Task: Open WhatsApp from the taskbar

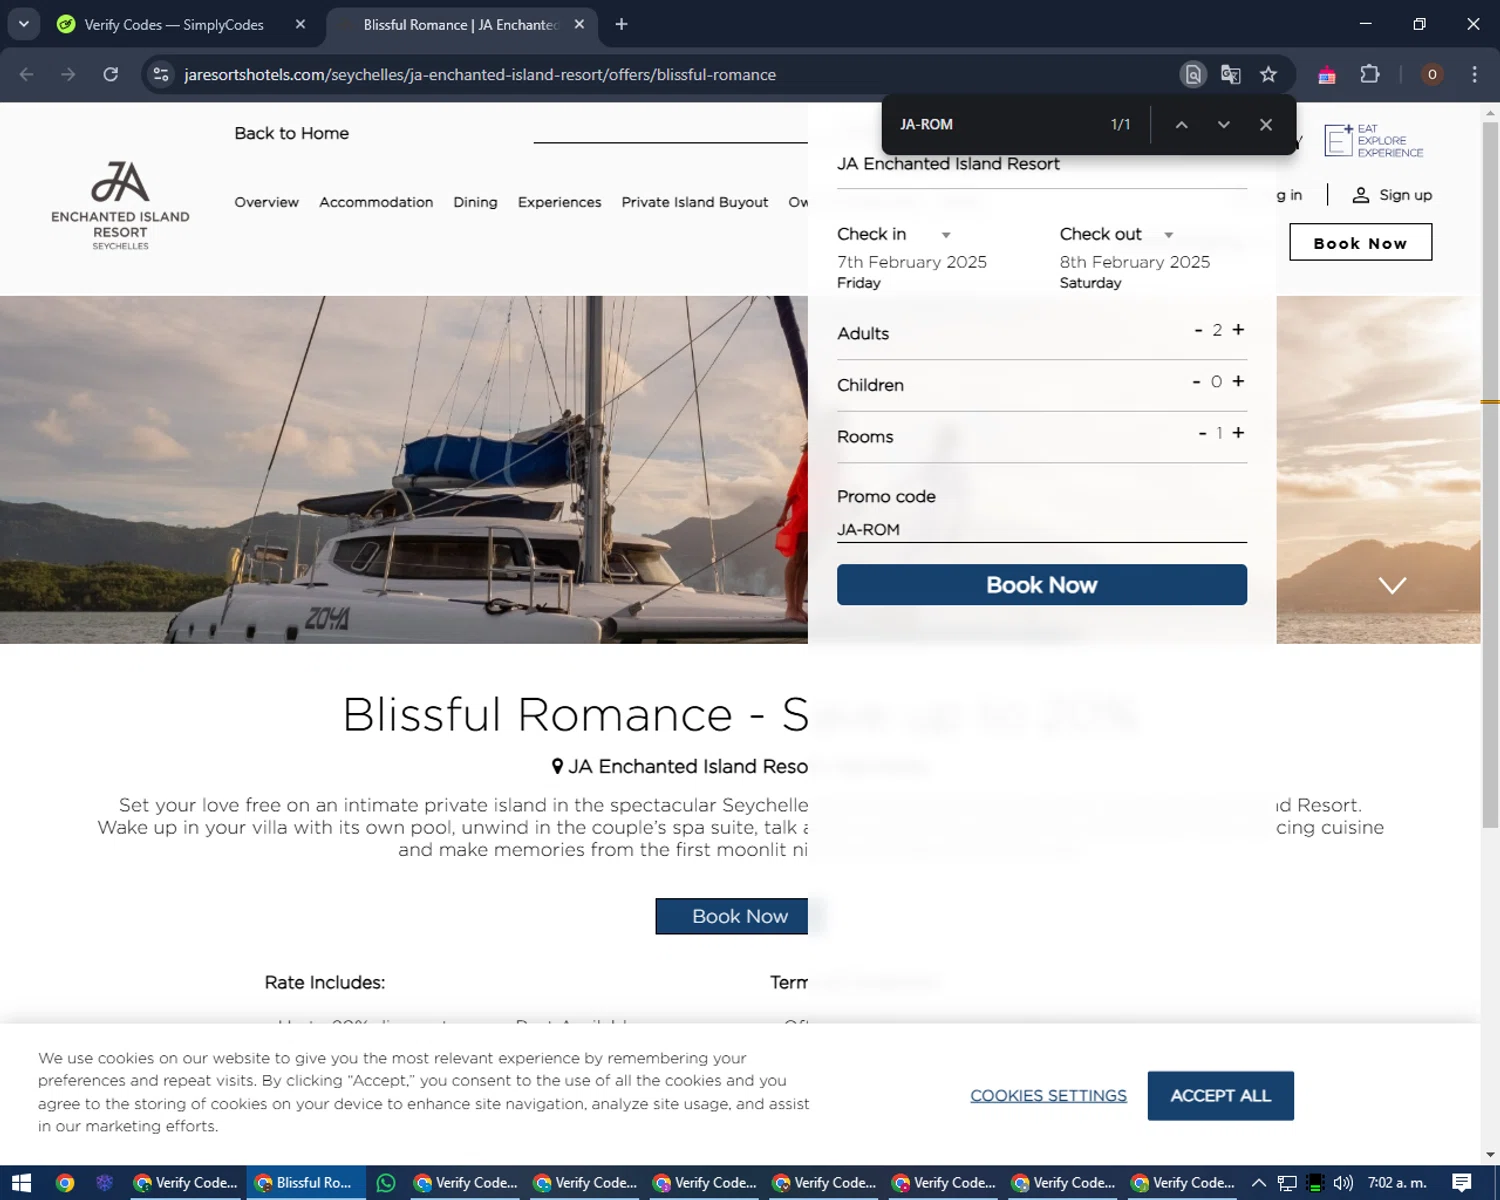Action: 386,1183
